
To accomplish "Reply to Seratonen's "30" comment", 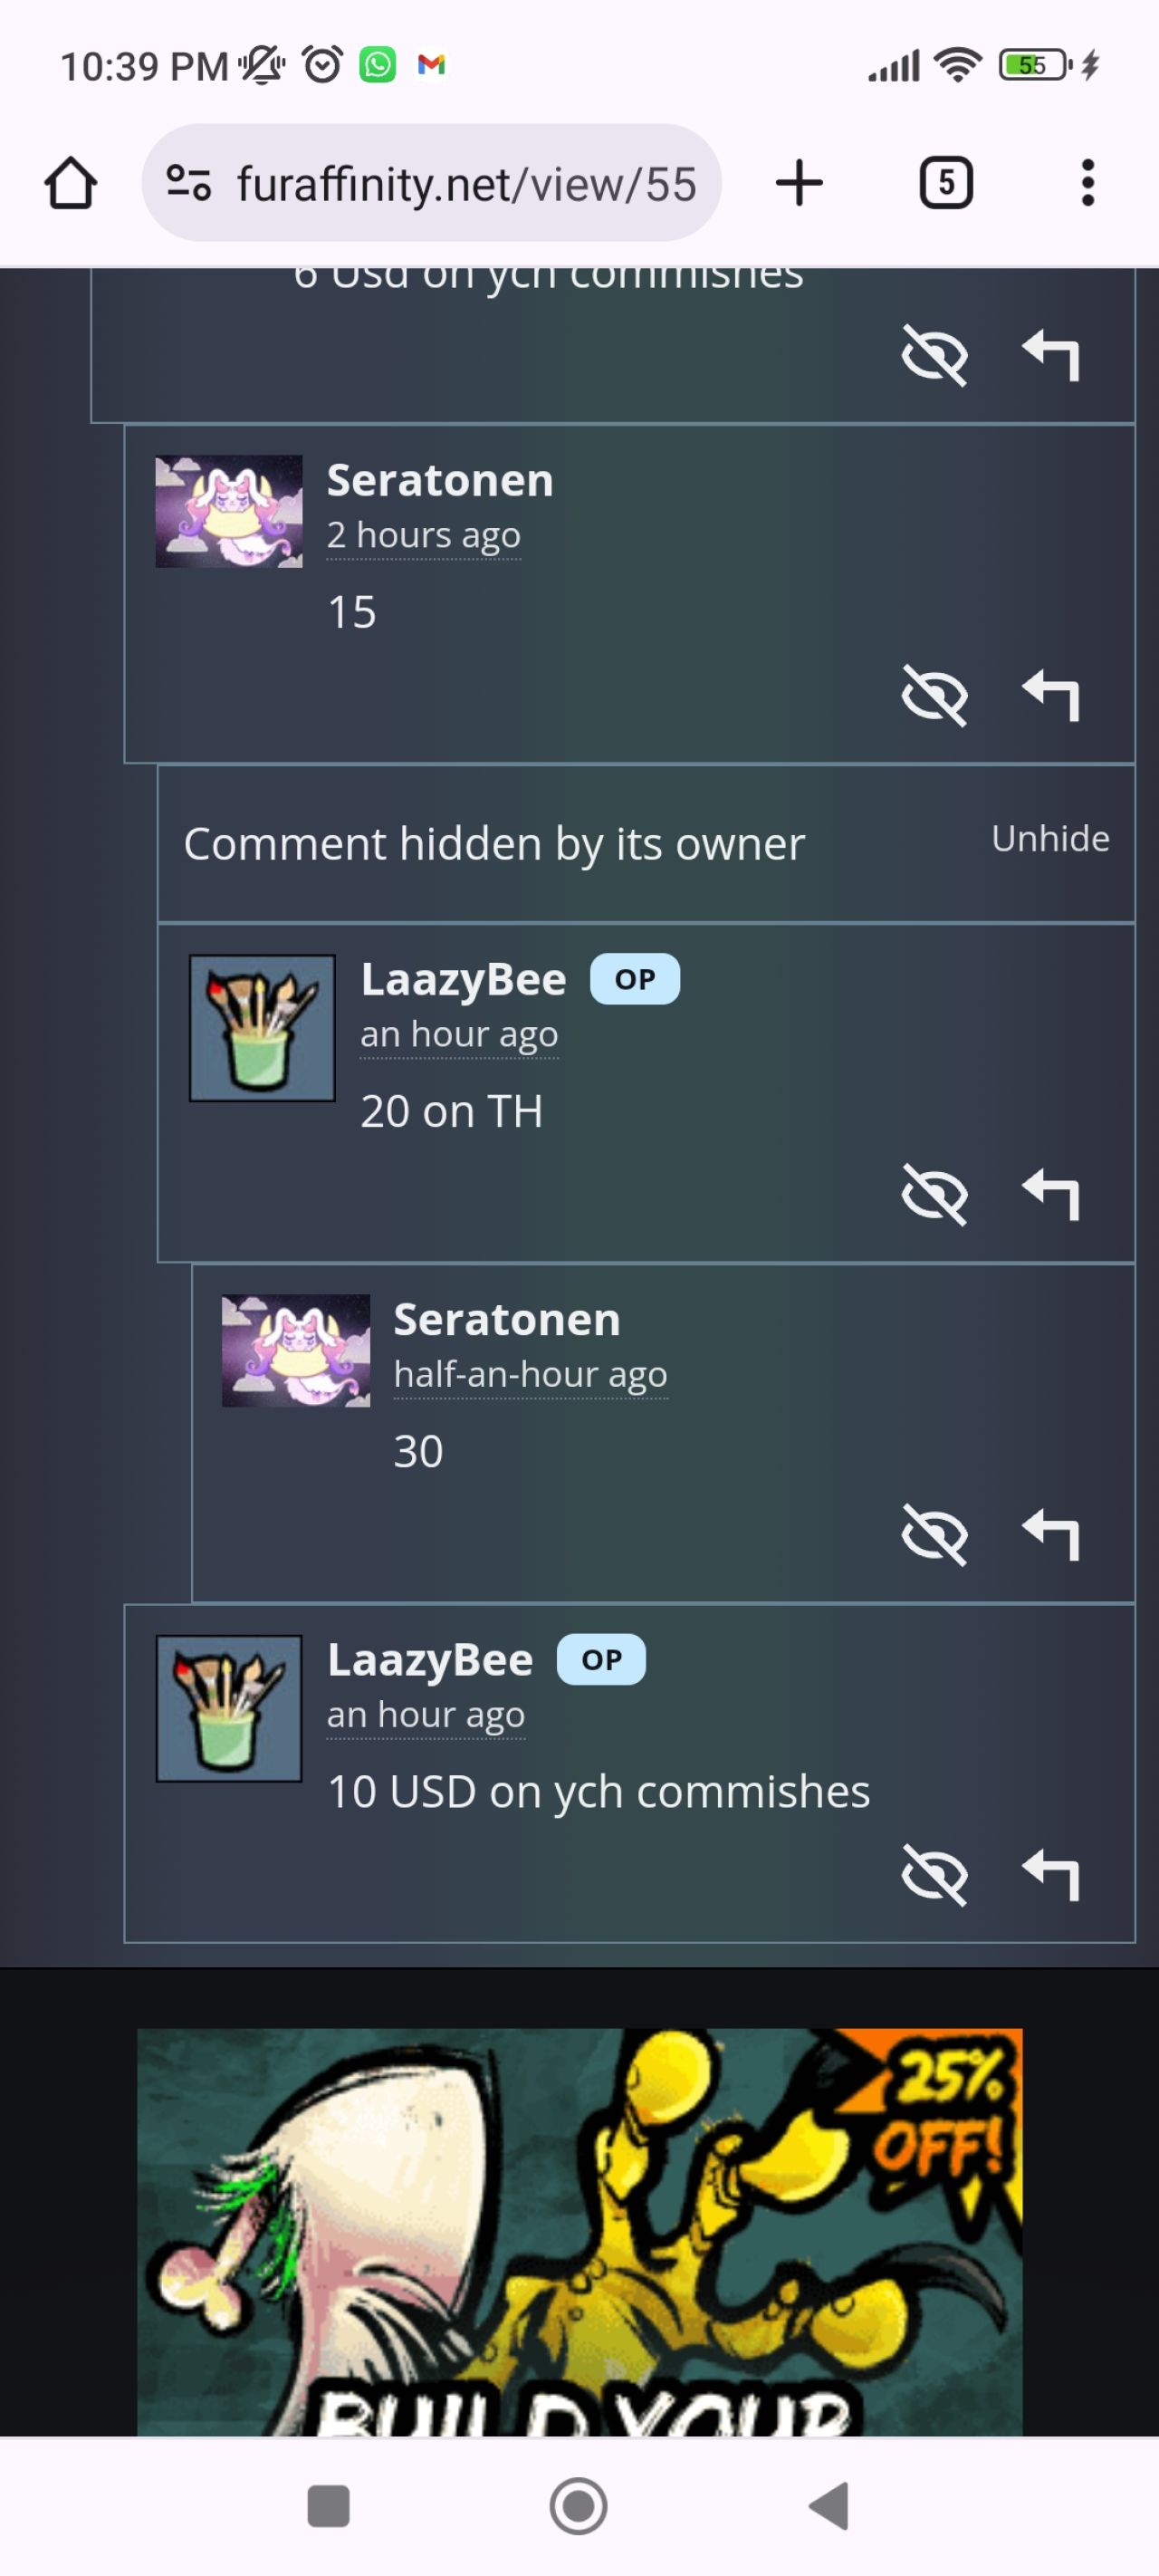I will (1050, 1535).
